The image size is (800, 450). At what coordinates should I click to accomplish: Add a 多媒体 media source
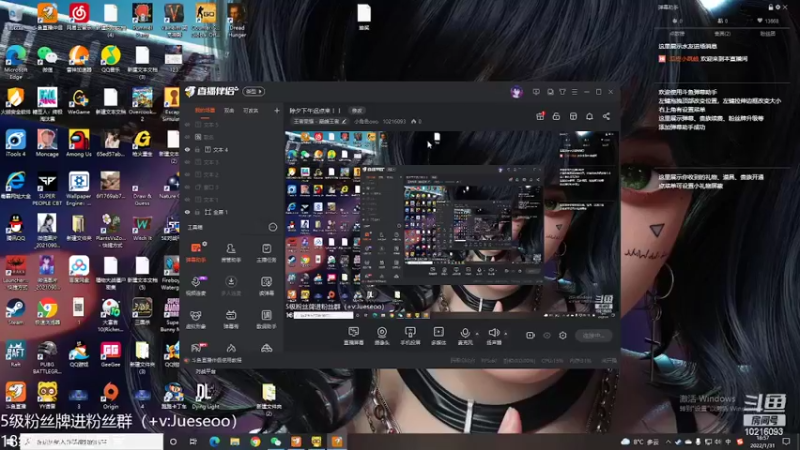(x=438, y=336)
